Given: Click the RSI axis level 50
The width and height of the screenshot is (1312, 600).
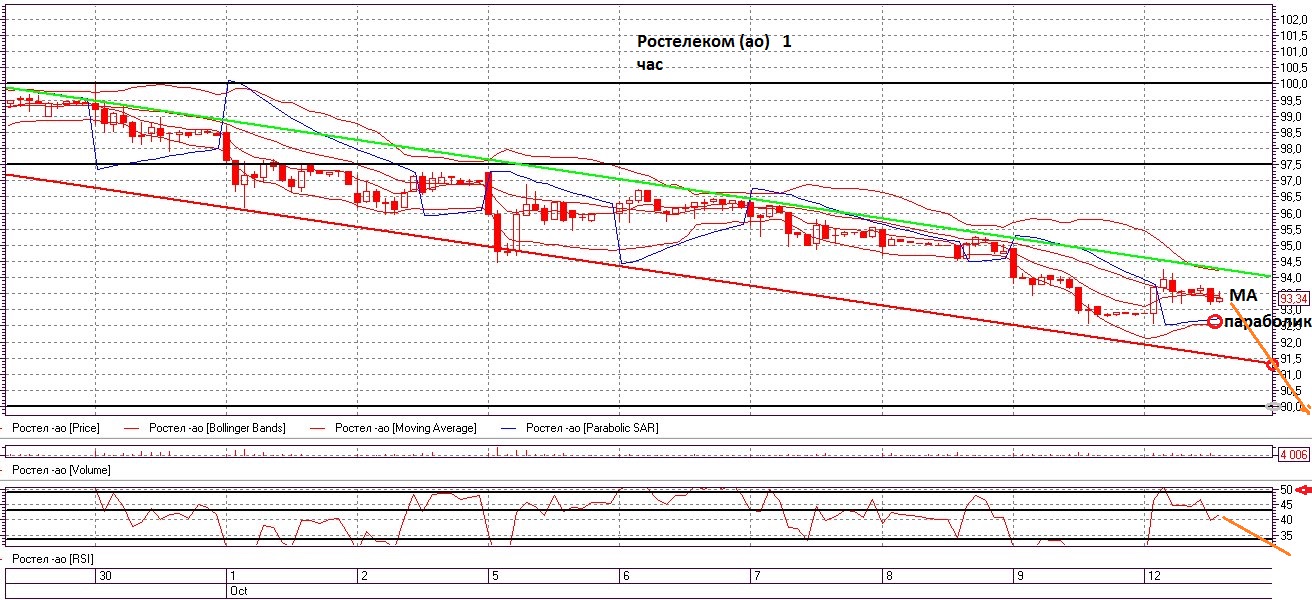Looking at the screenshot, I should 1288,490.
